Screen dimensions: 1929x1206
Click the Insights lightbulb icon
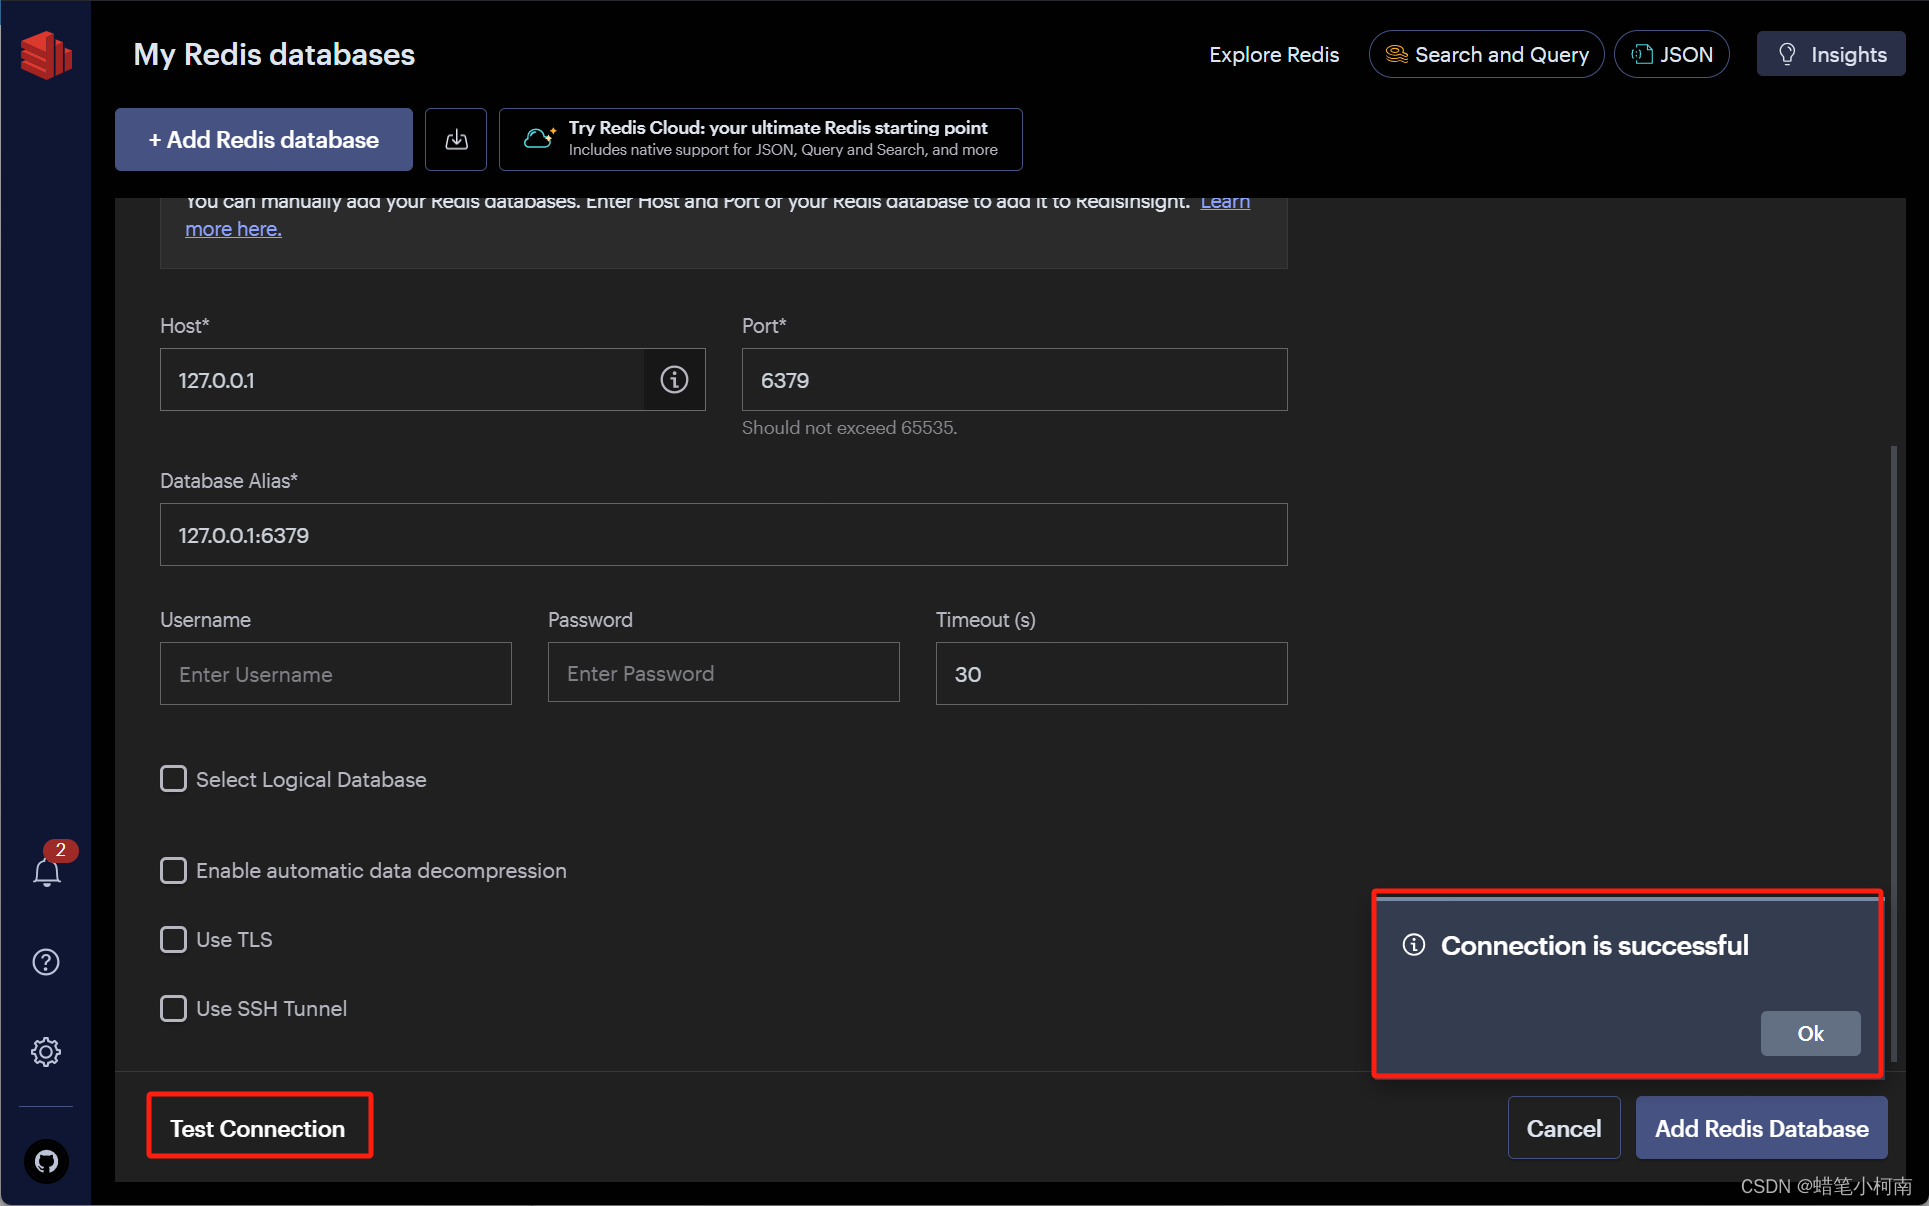point(1787,54)
